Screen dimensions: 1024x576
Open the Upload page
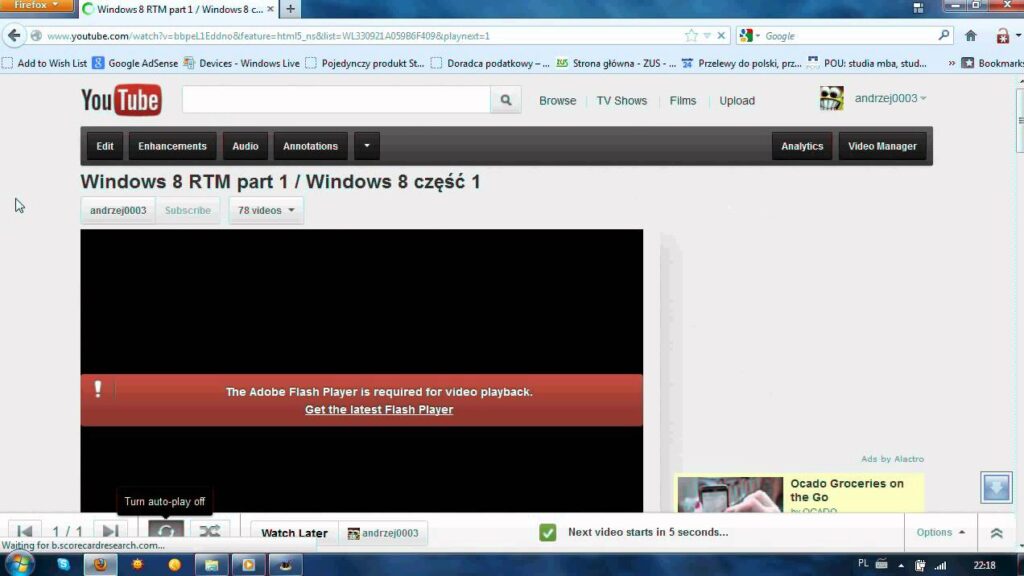pyautogui.click(x=737, y=101)
